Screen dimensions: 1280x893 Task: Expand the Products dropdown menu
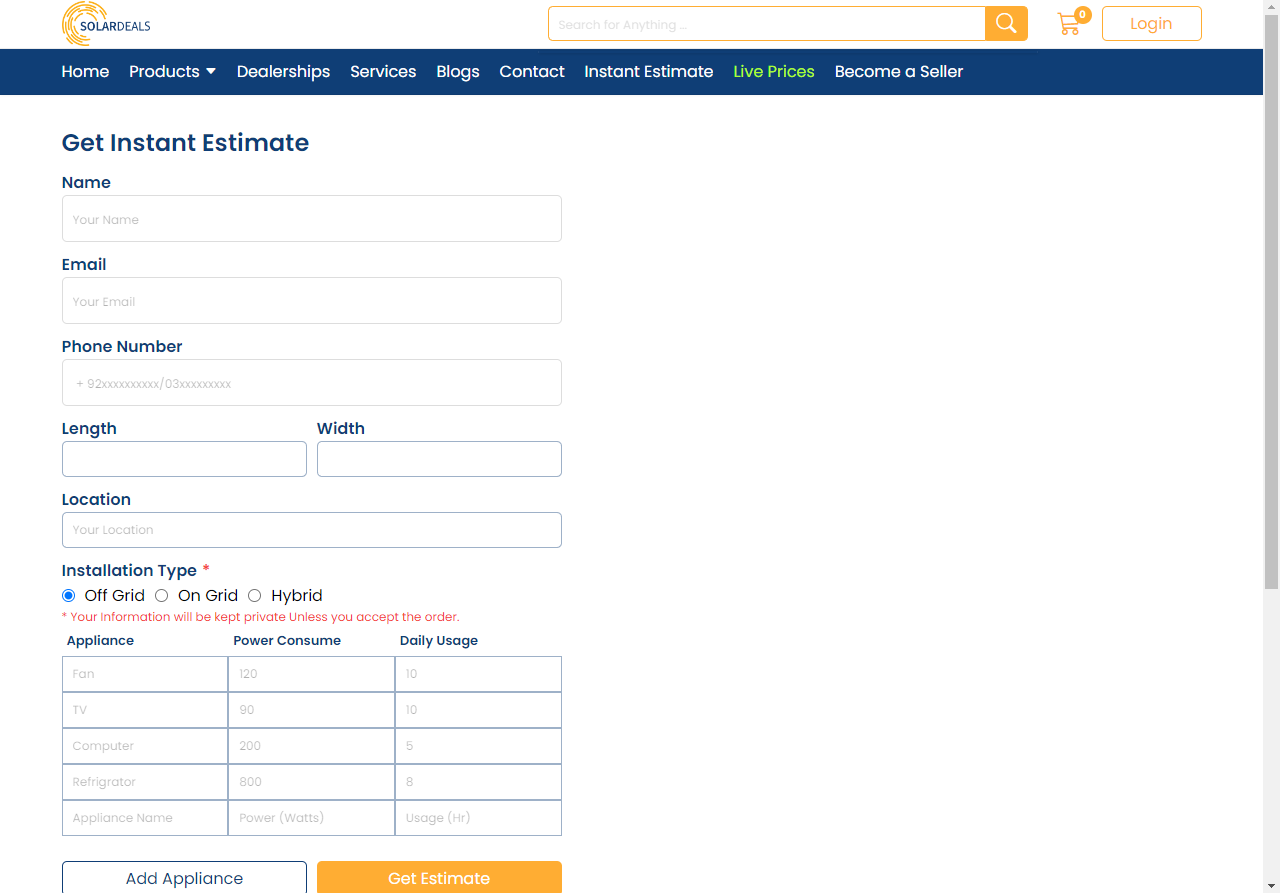click(x=172, y=72)
